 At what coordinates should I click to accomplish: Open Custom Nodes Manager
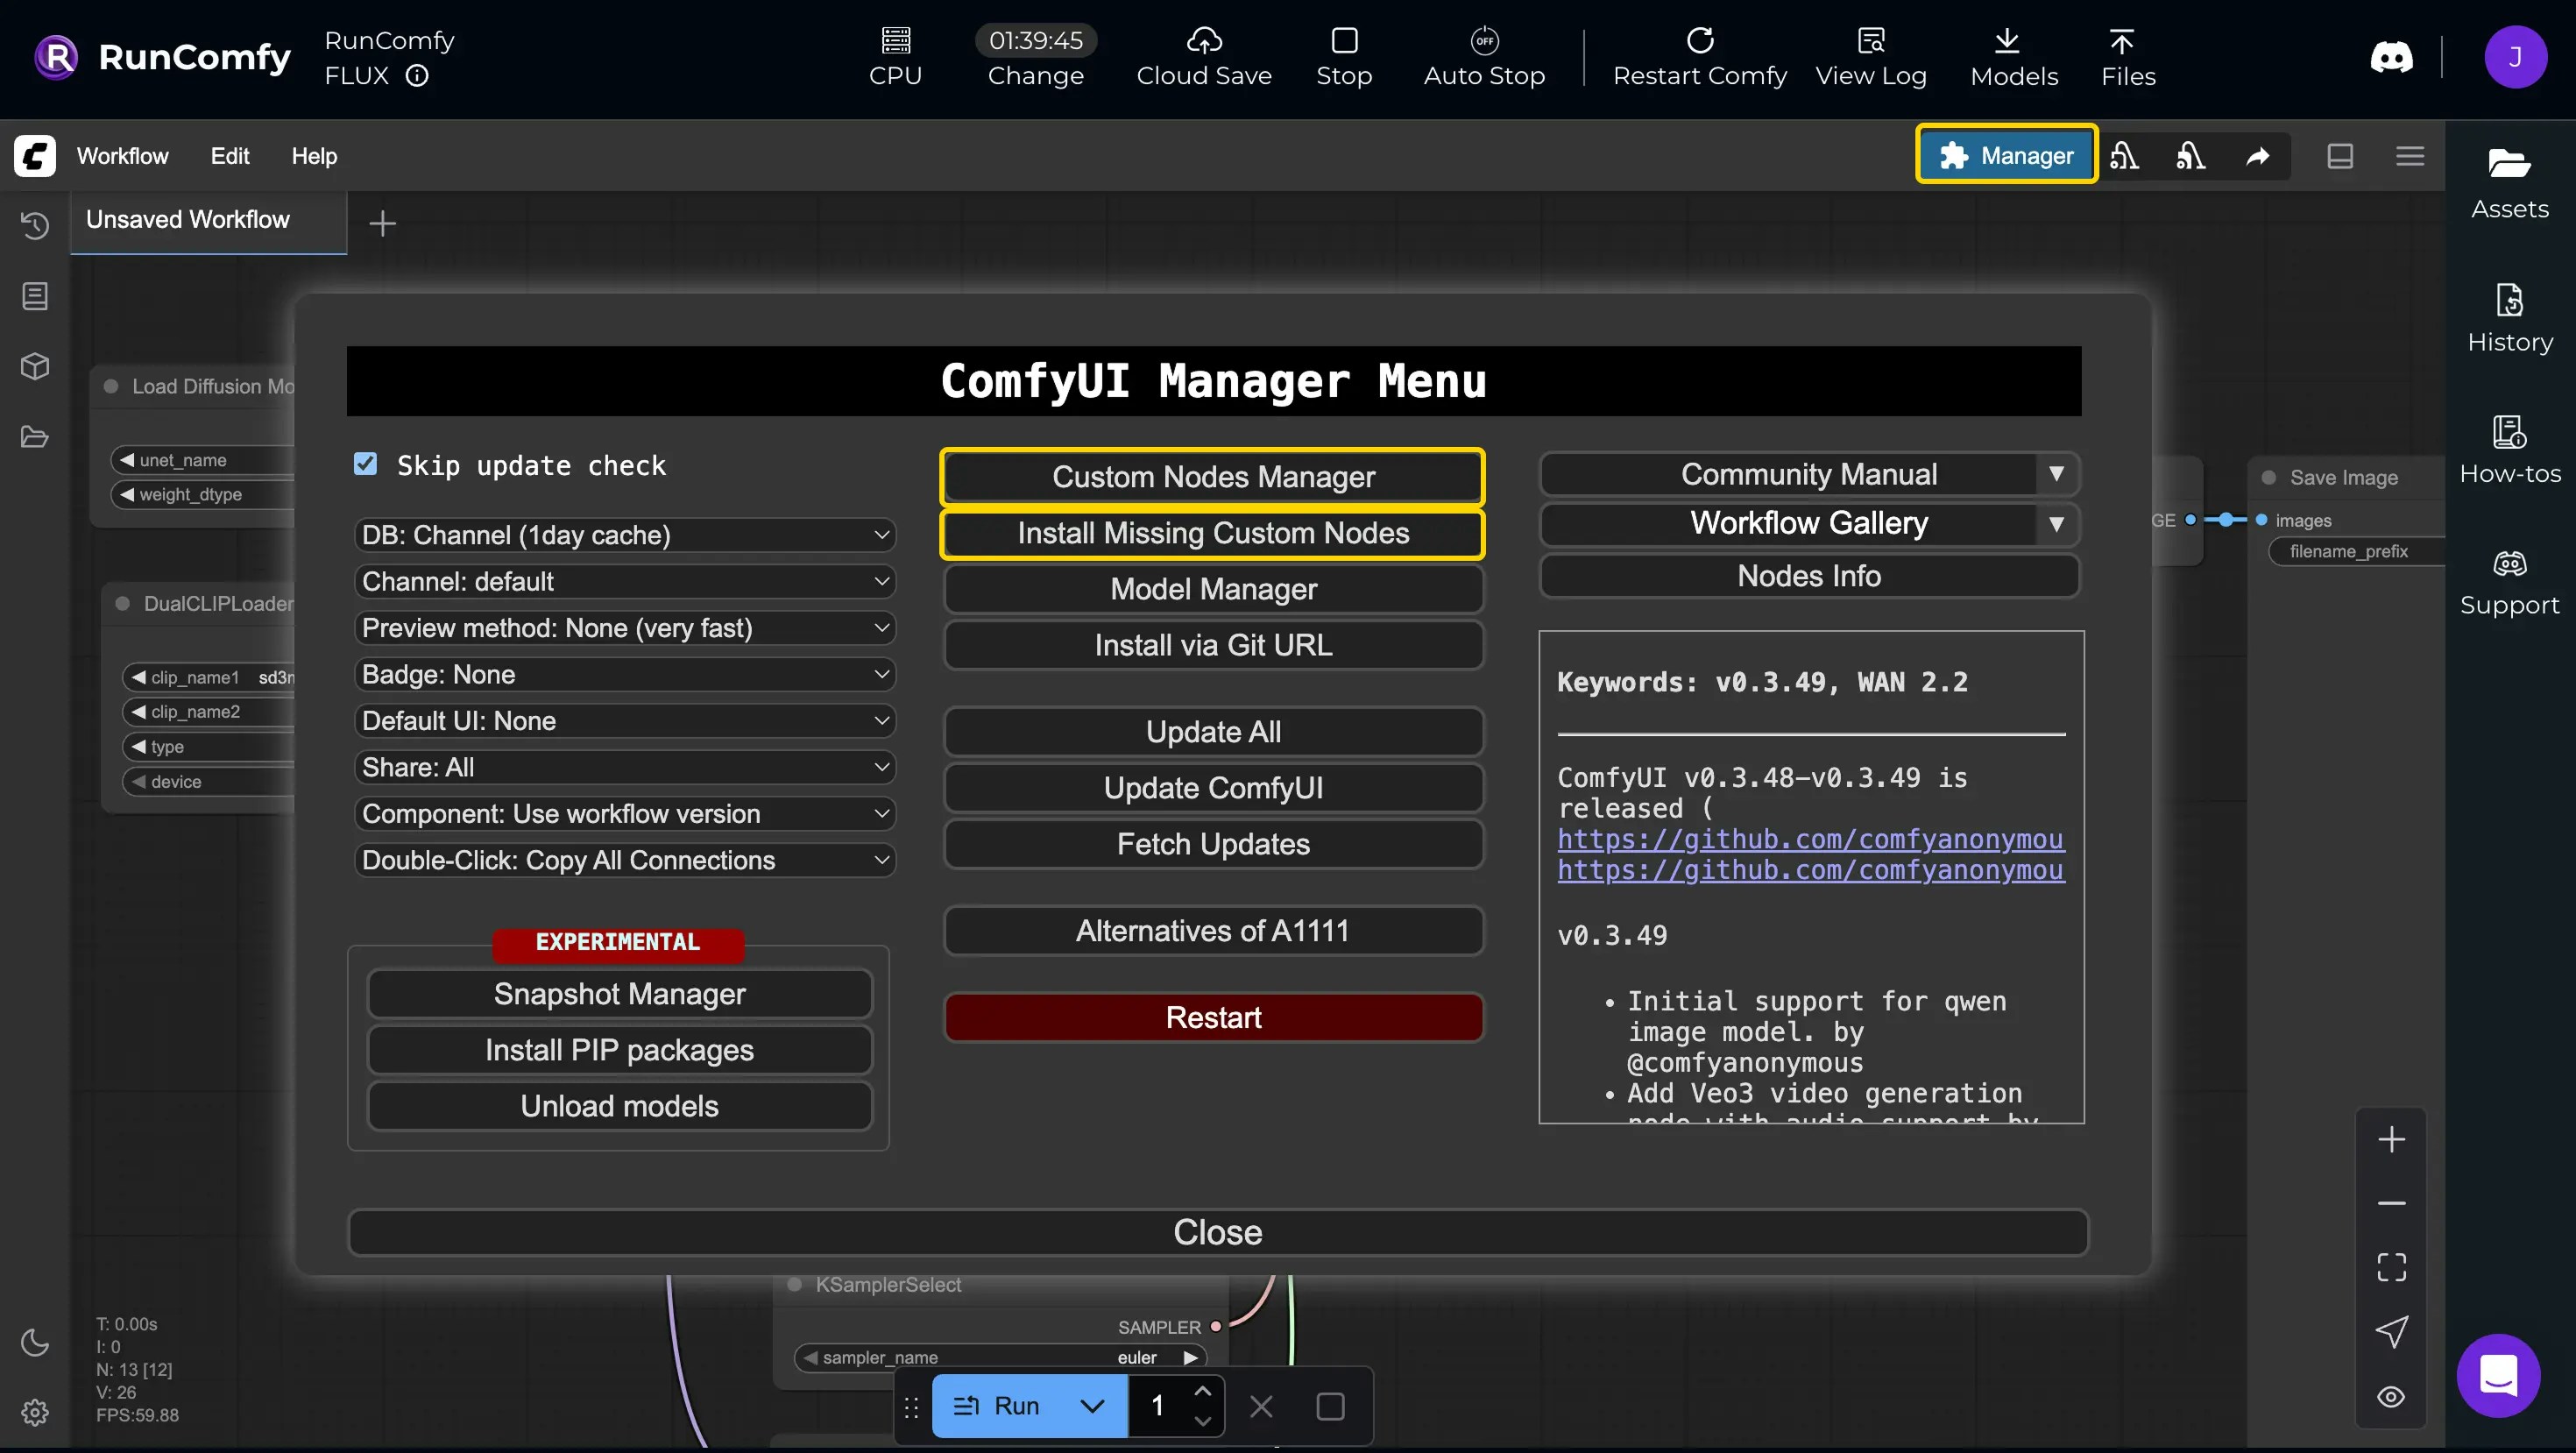click(1213, 477)
